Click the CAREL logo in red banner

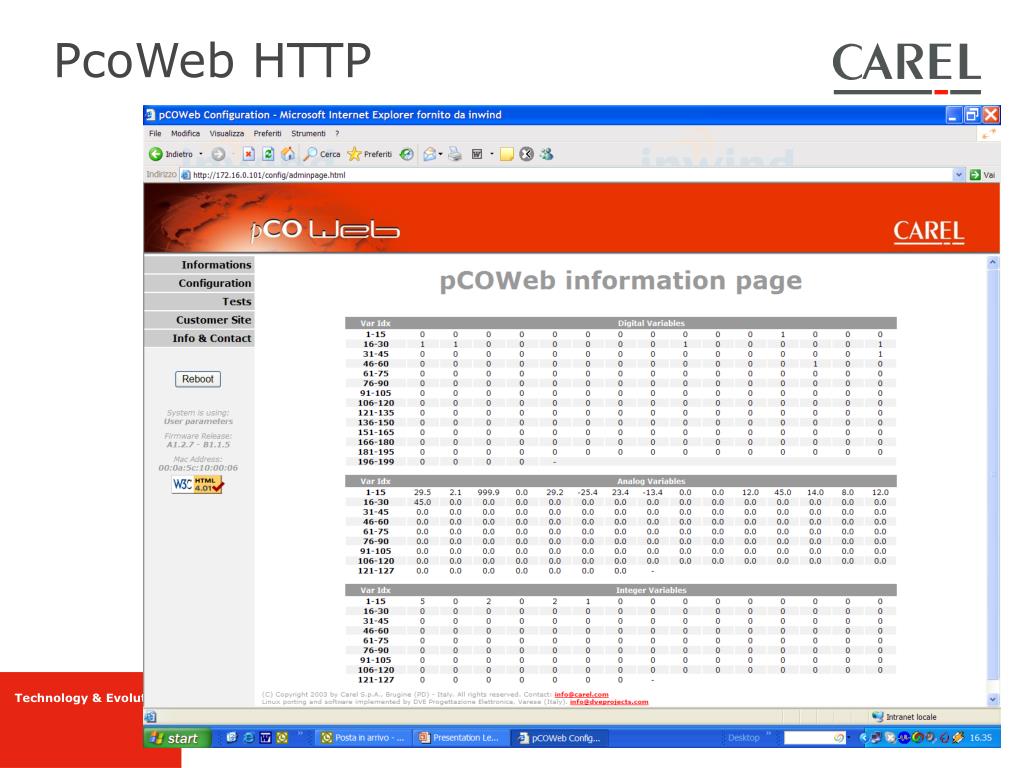(928, 232)
